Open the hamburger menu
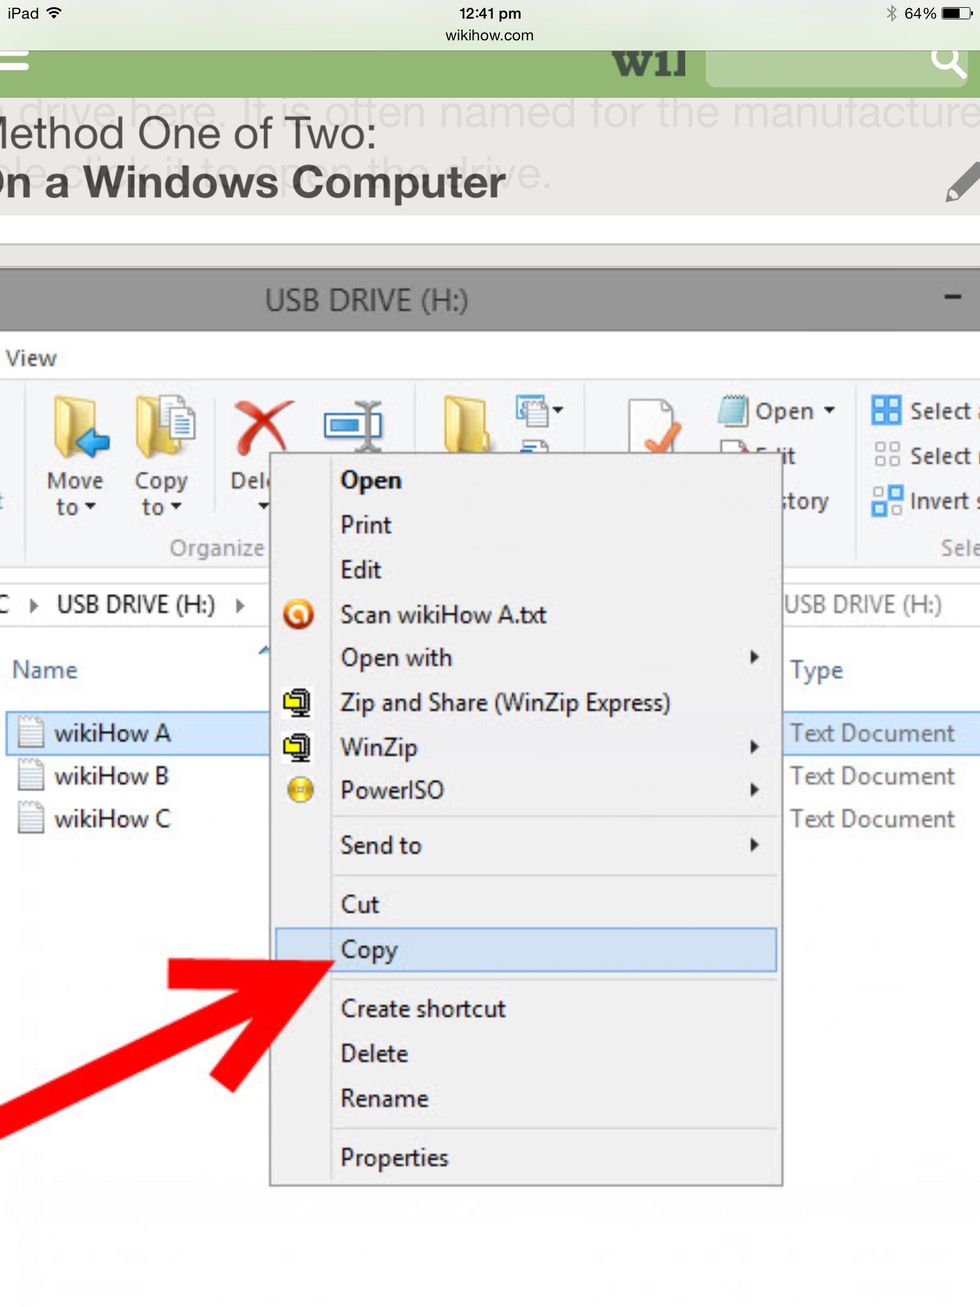980x1307 pixels. click(14, 61)
